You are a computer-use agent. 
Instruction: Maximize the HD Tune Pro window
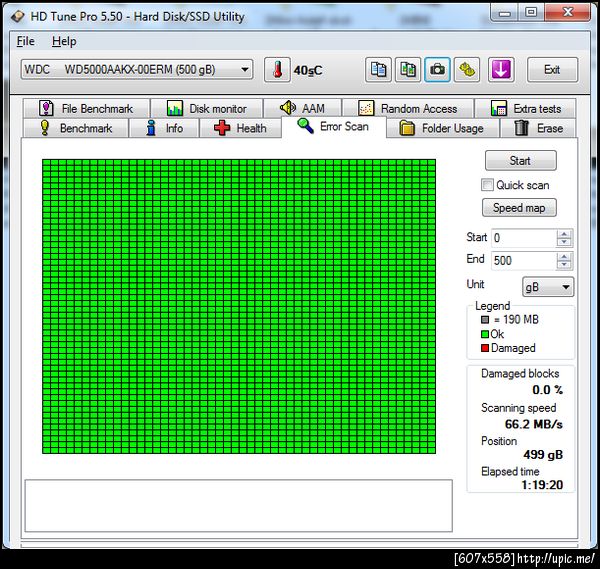531,13
